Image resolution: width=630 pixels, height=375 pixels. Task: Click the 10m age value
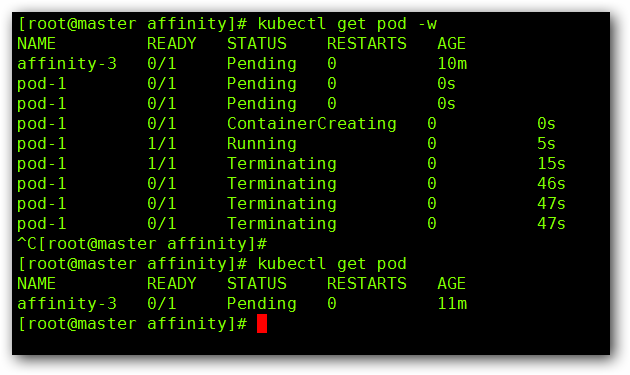tap(452, 64)
